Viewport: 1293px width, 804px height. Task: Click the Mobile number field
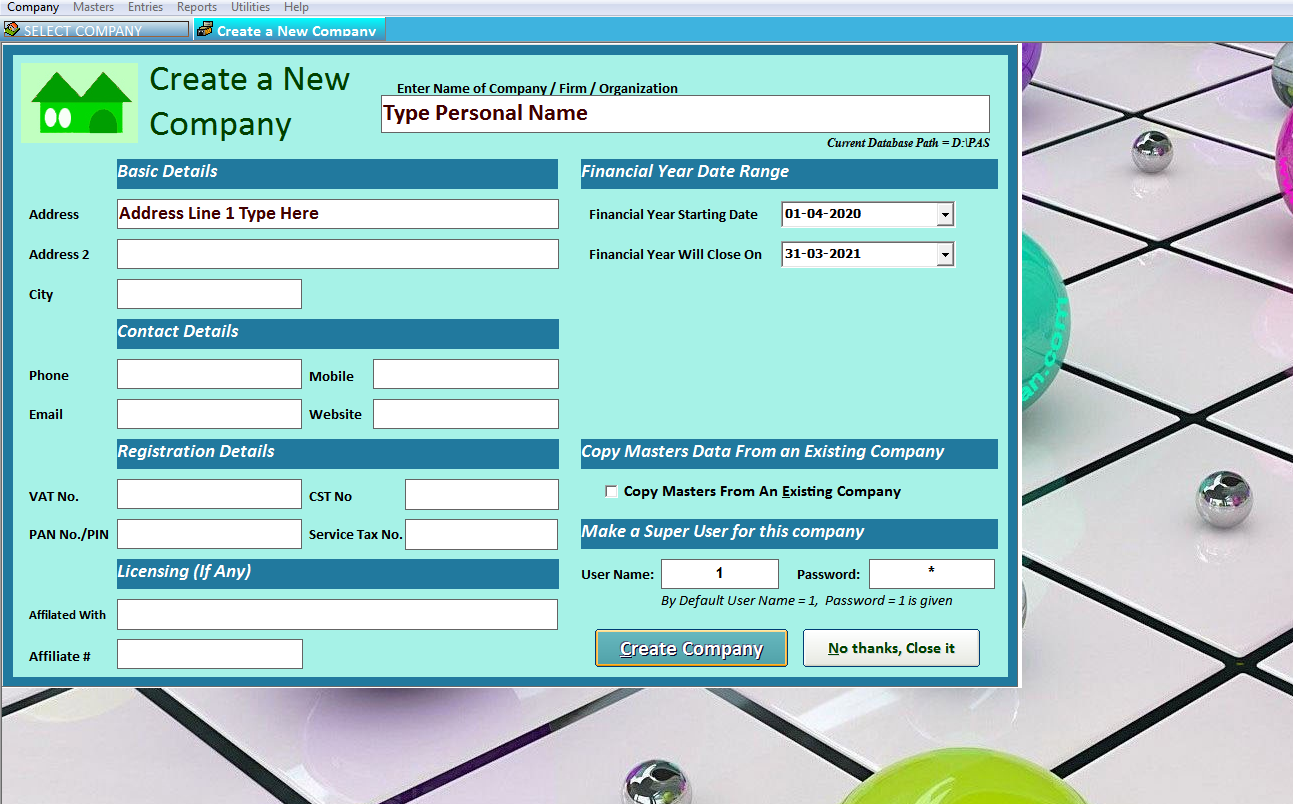tap(465, 374)
